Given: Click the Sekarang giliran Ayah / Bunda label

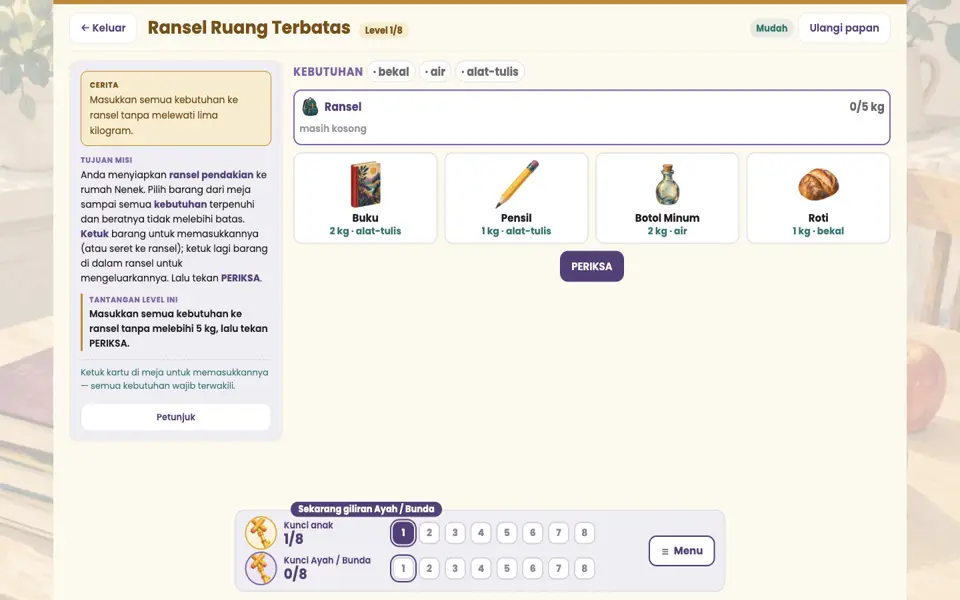Looking at the screenshot, I should point(366,509).
